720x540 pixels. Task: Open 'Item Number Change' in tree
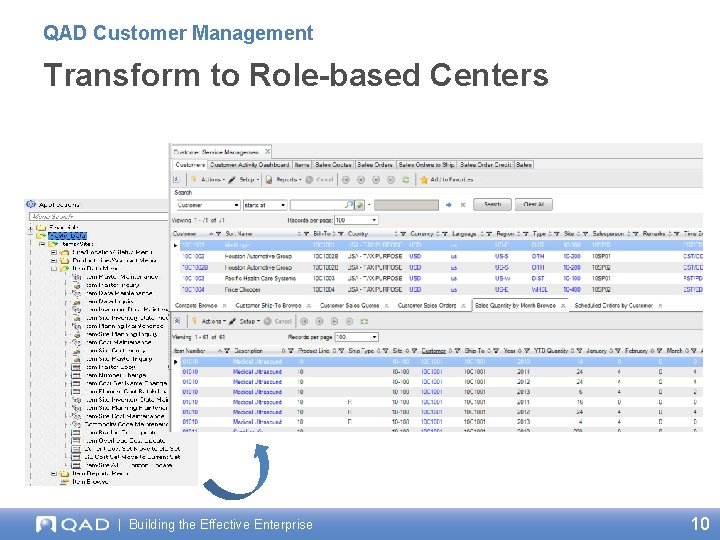(116, 375)
